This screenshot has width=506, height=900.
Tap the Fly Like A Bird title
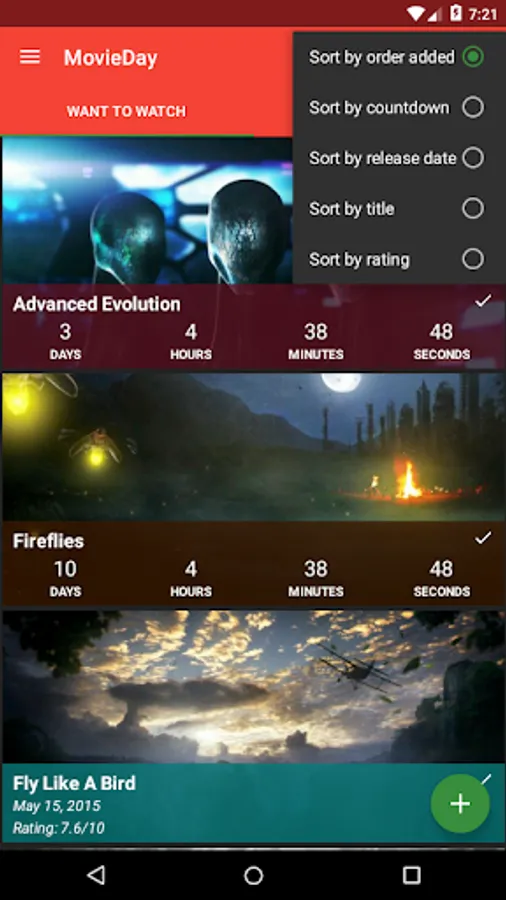coord(75,783)
